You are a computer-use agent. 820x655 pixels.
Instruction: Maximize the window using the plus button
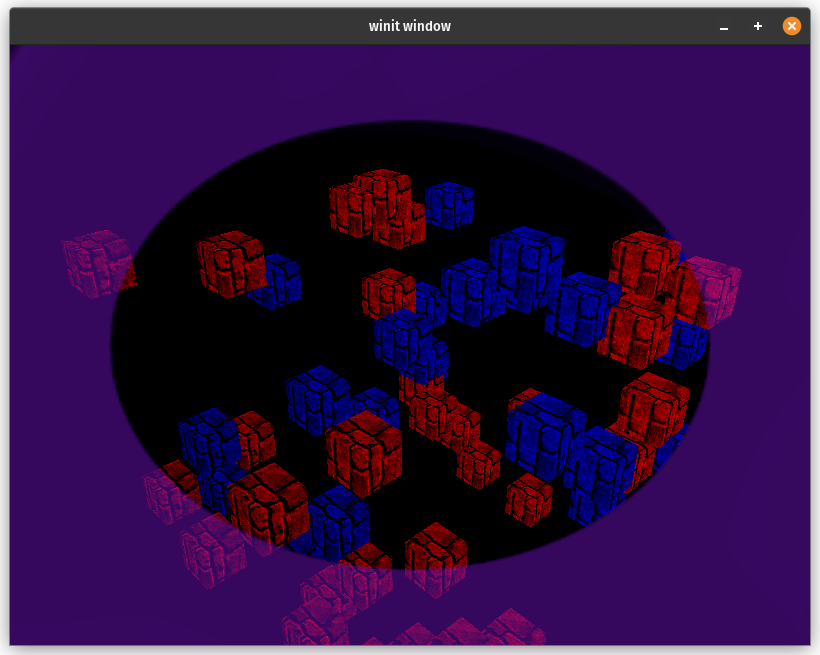[x=758, y=26]
